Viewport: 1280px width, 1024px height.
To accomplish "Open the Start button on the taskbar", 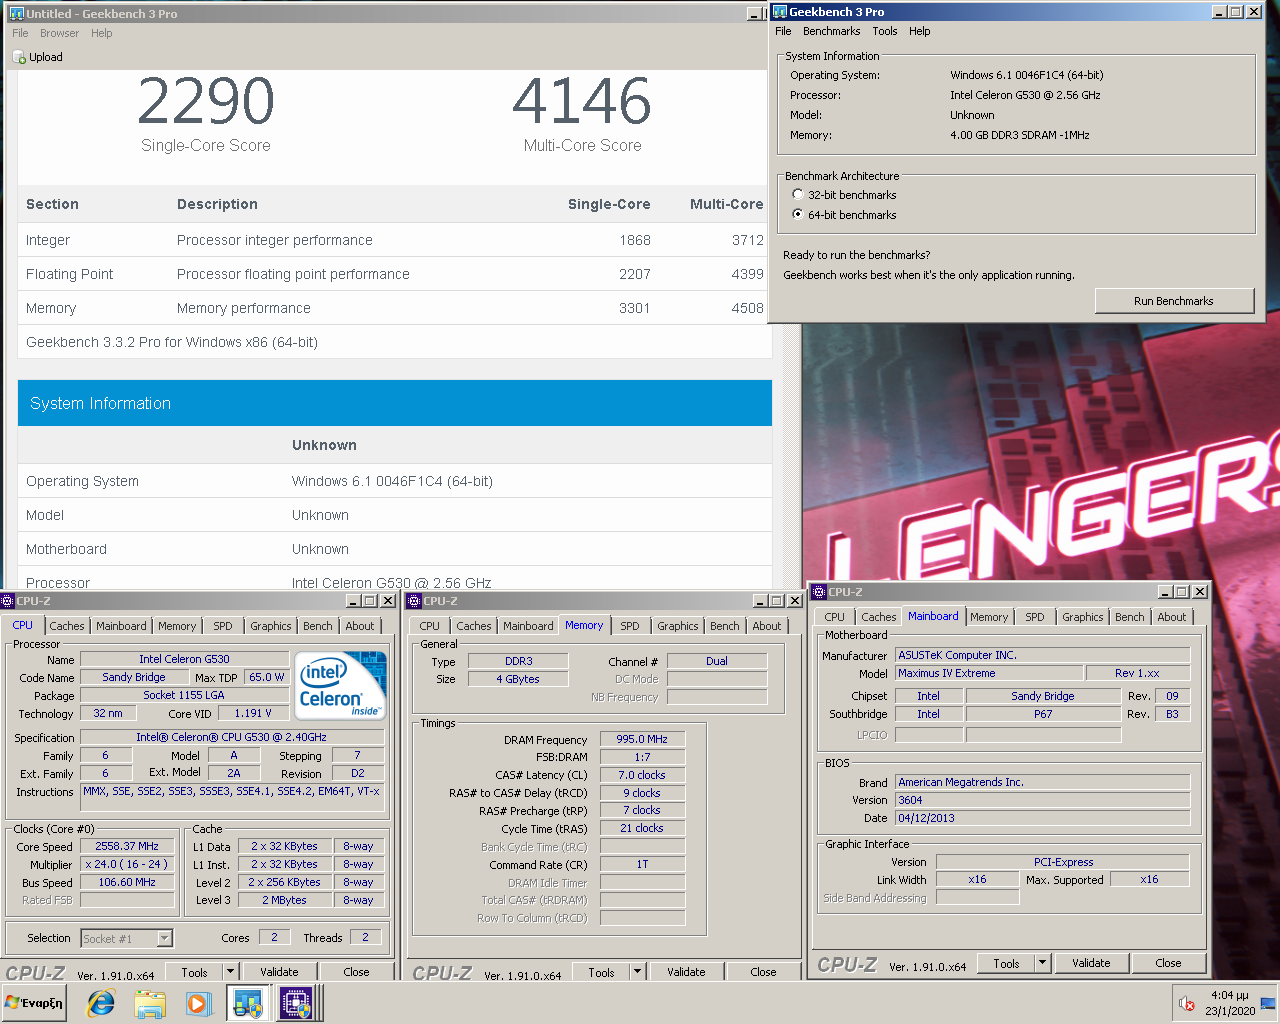I will click(35, 1002).
